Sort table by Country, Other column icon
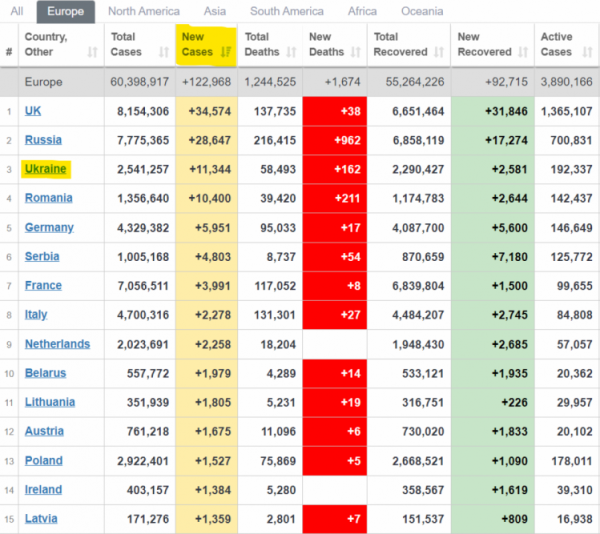Viewport: 600px width, 534px height. pyautogui.click(x=92, y=52)
